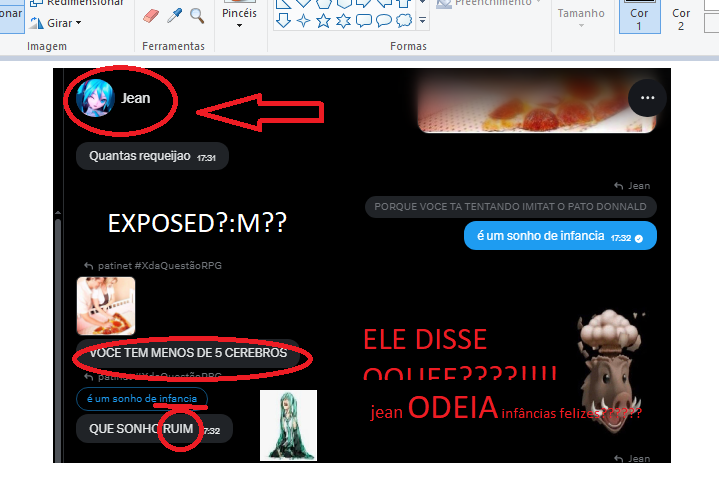Click the scrollbar inside the canvas screenshot

tap(58, 339)
